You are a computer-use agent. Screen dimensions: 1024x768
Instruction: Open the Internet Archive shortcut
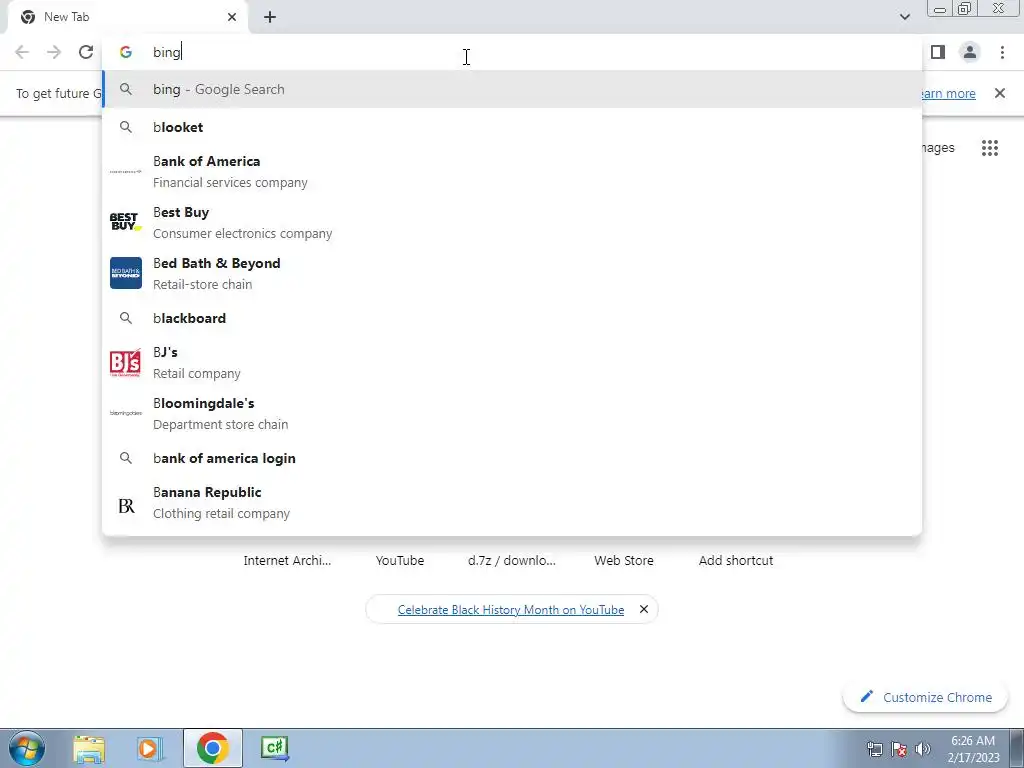287,560
